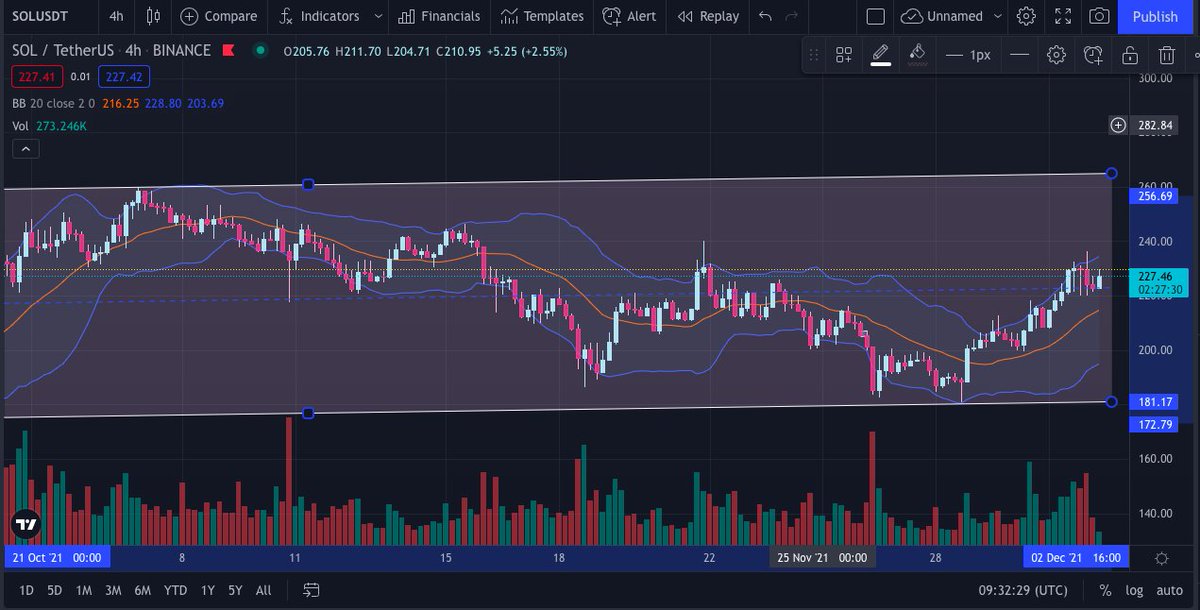1200x610 pixels.
Task: Open time axis settings gear
Action: pyautogui.click(x=1162, y=558)
